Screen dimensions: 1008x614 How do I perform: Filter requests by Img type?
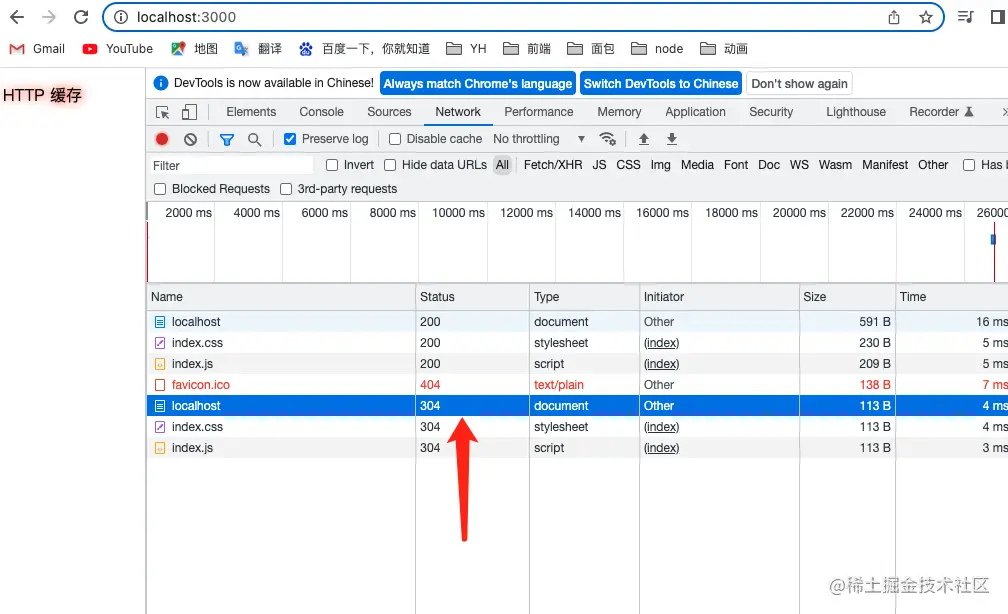[x=660, y=165]
